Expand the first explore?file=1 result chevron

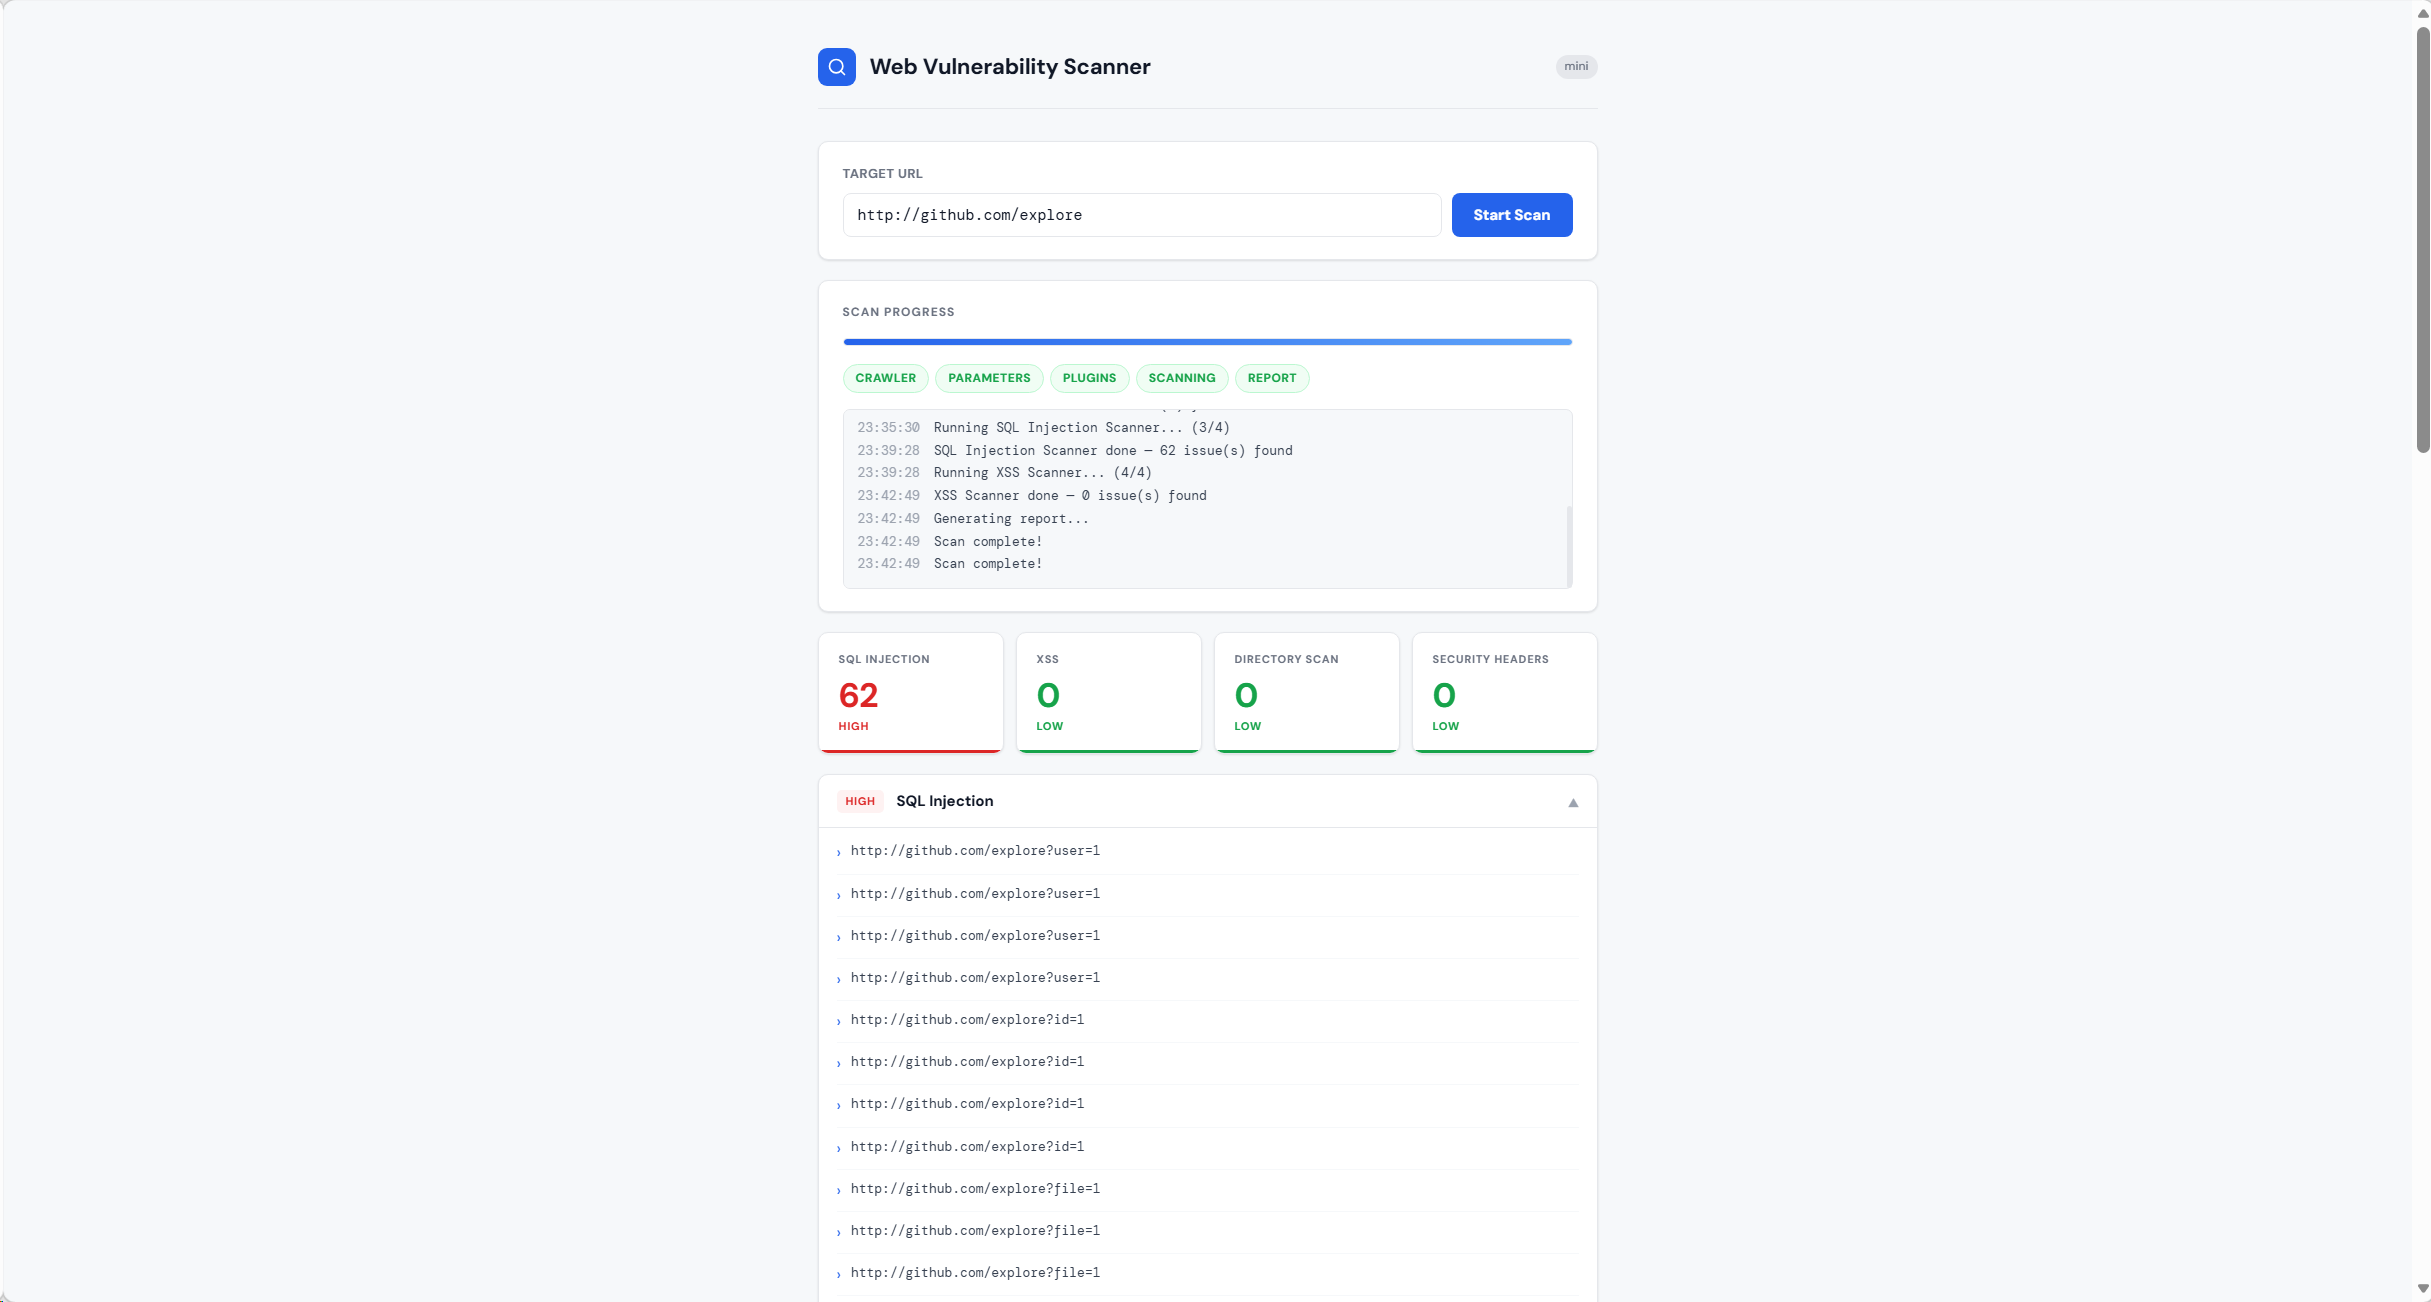(839, 1190)
